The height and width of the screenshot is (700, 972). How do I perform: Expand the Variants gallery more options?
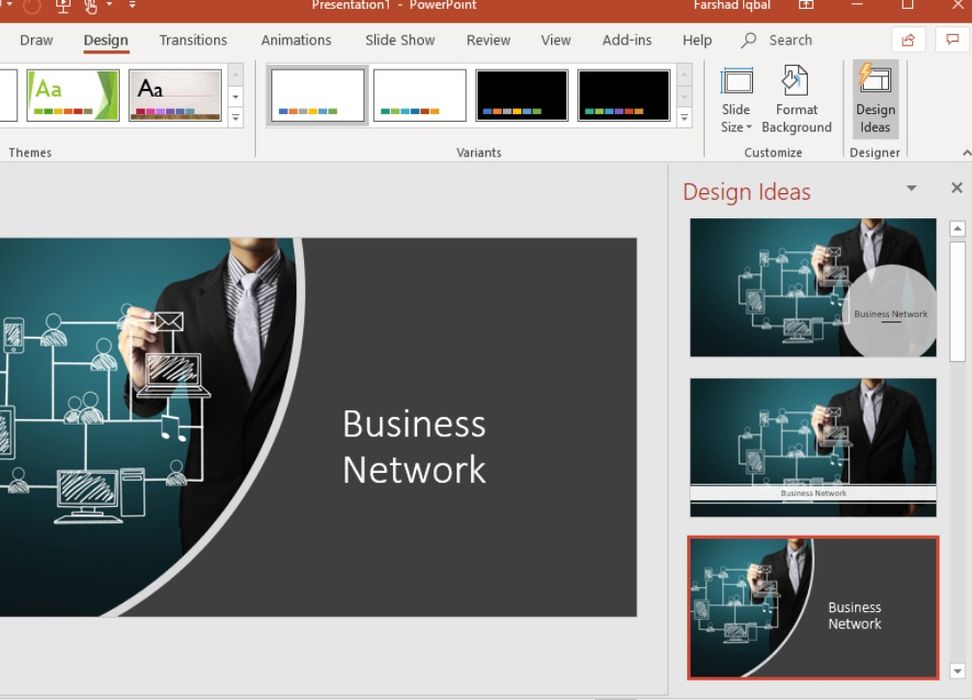684,117
